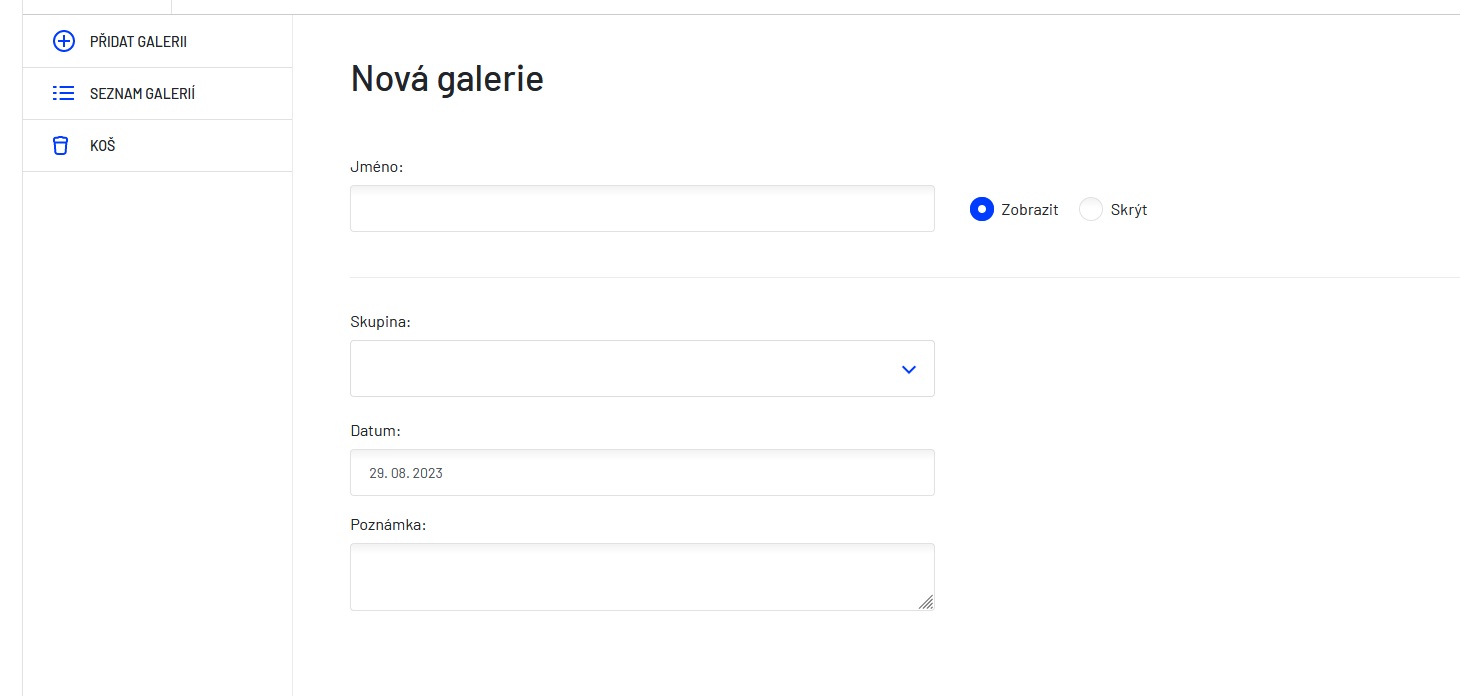1460x696 pixels.
Task: Select the Zobrazit radio button circle
Action: tap(982, 209)
